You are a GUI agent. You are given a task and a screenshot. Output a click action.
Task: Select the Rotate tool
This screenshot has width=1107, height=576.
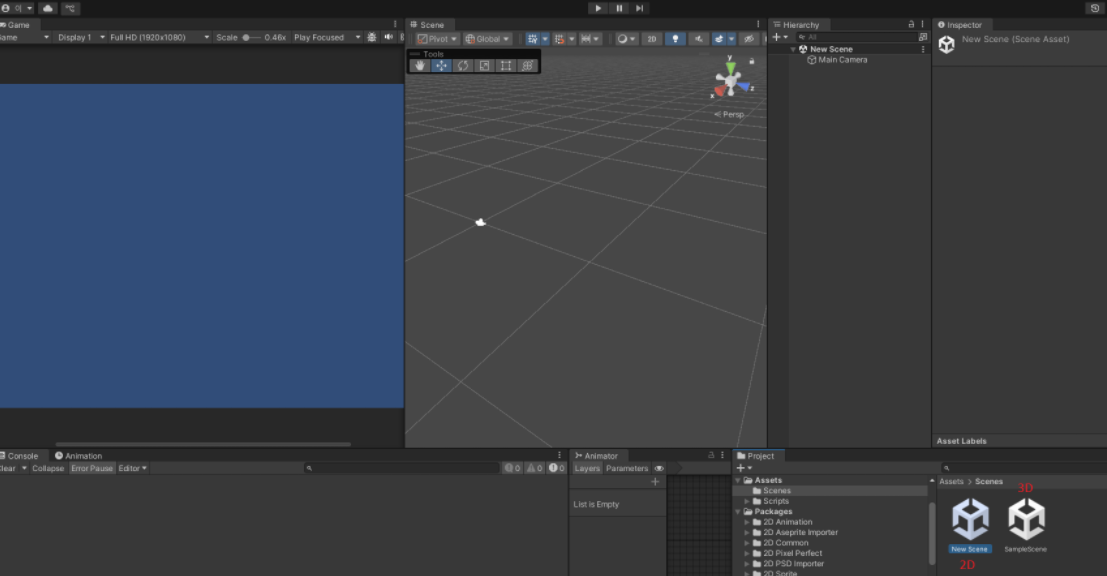(x=463, y=66)
